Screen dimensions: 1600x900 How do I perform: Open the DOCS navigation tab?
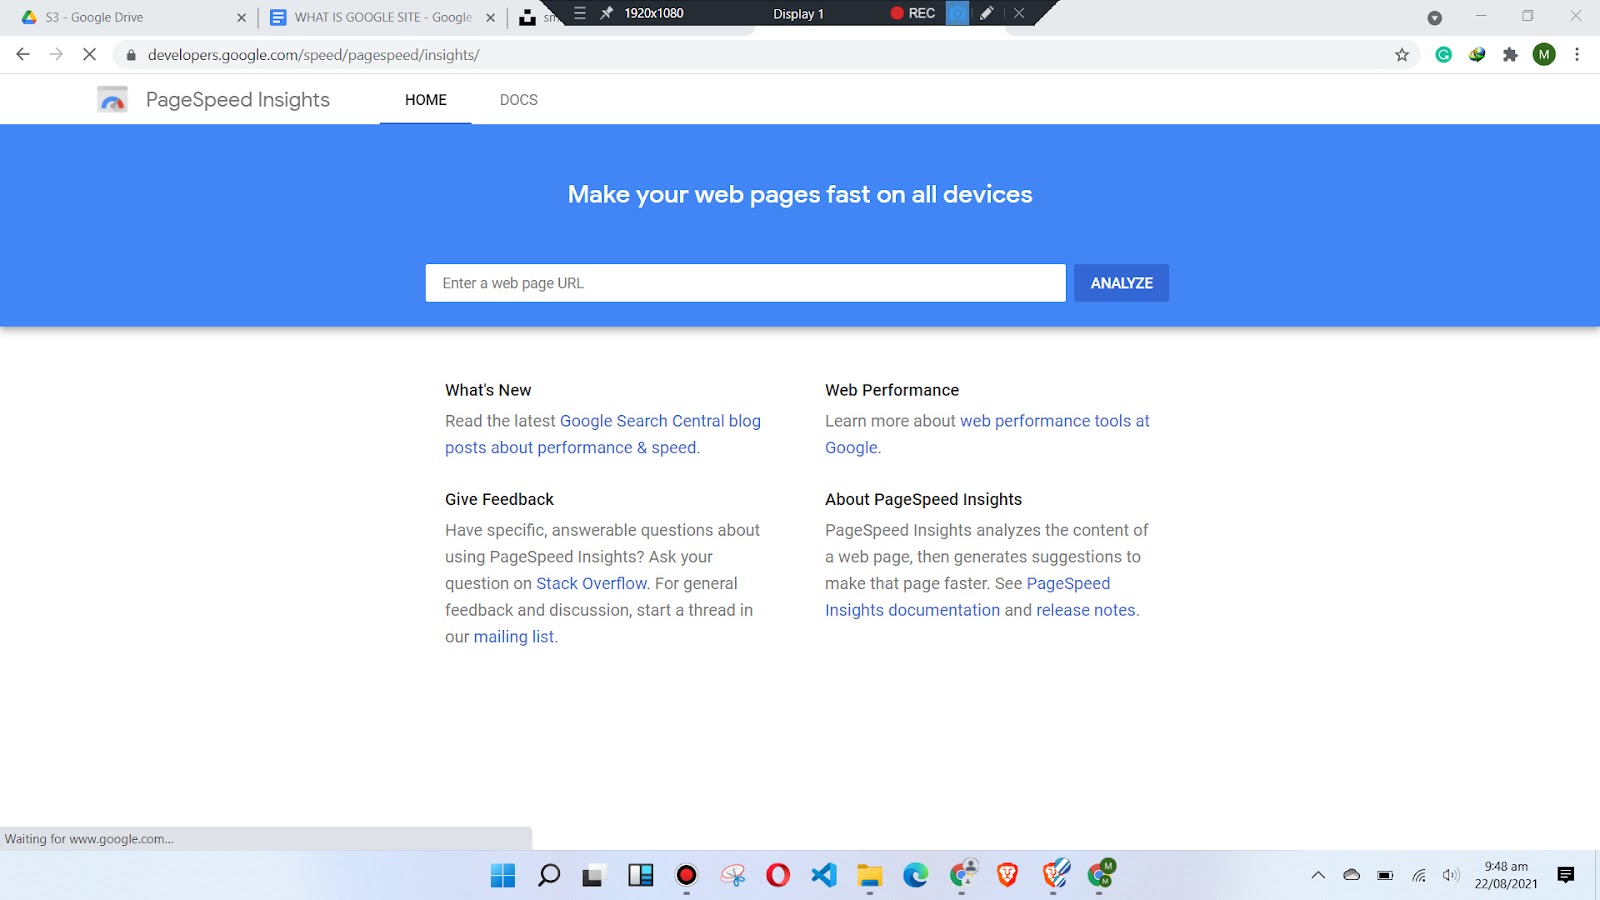[x=519, y=100]
